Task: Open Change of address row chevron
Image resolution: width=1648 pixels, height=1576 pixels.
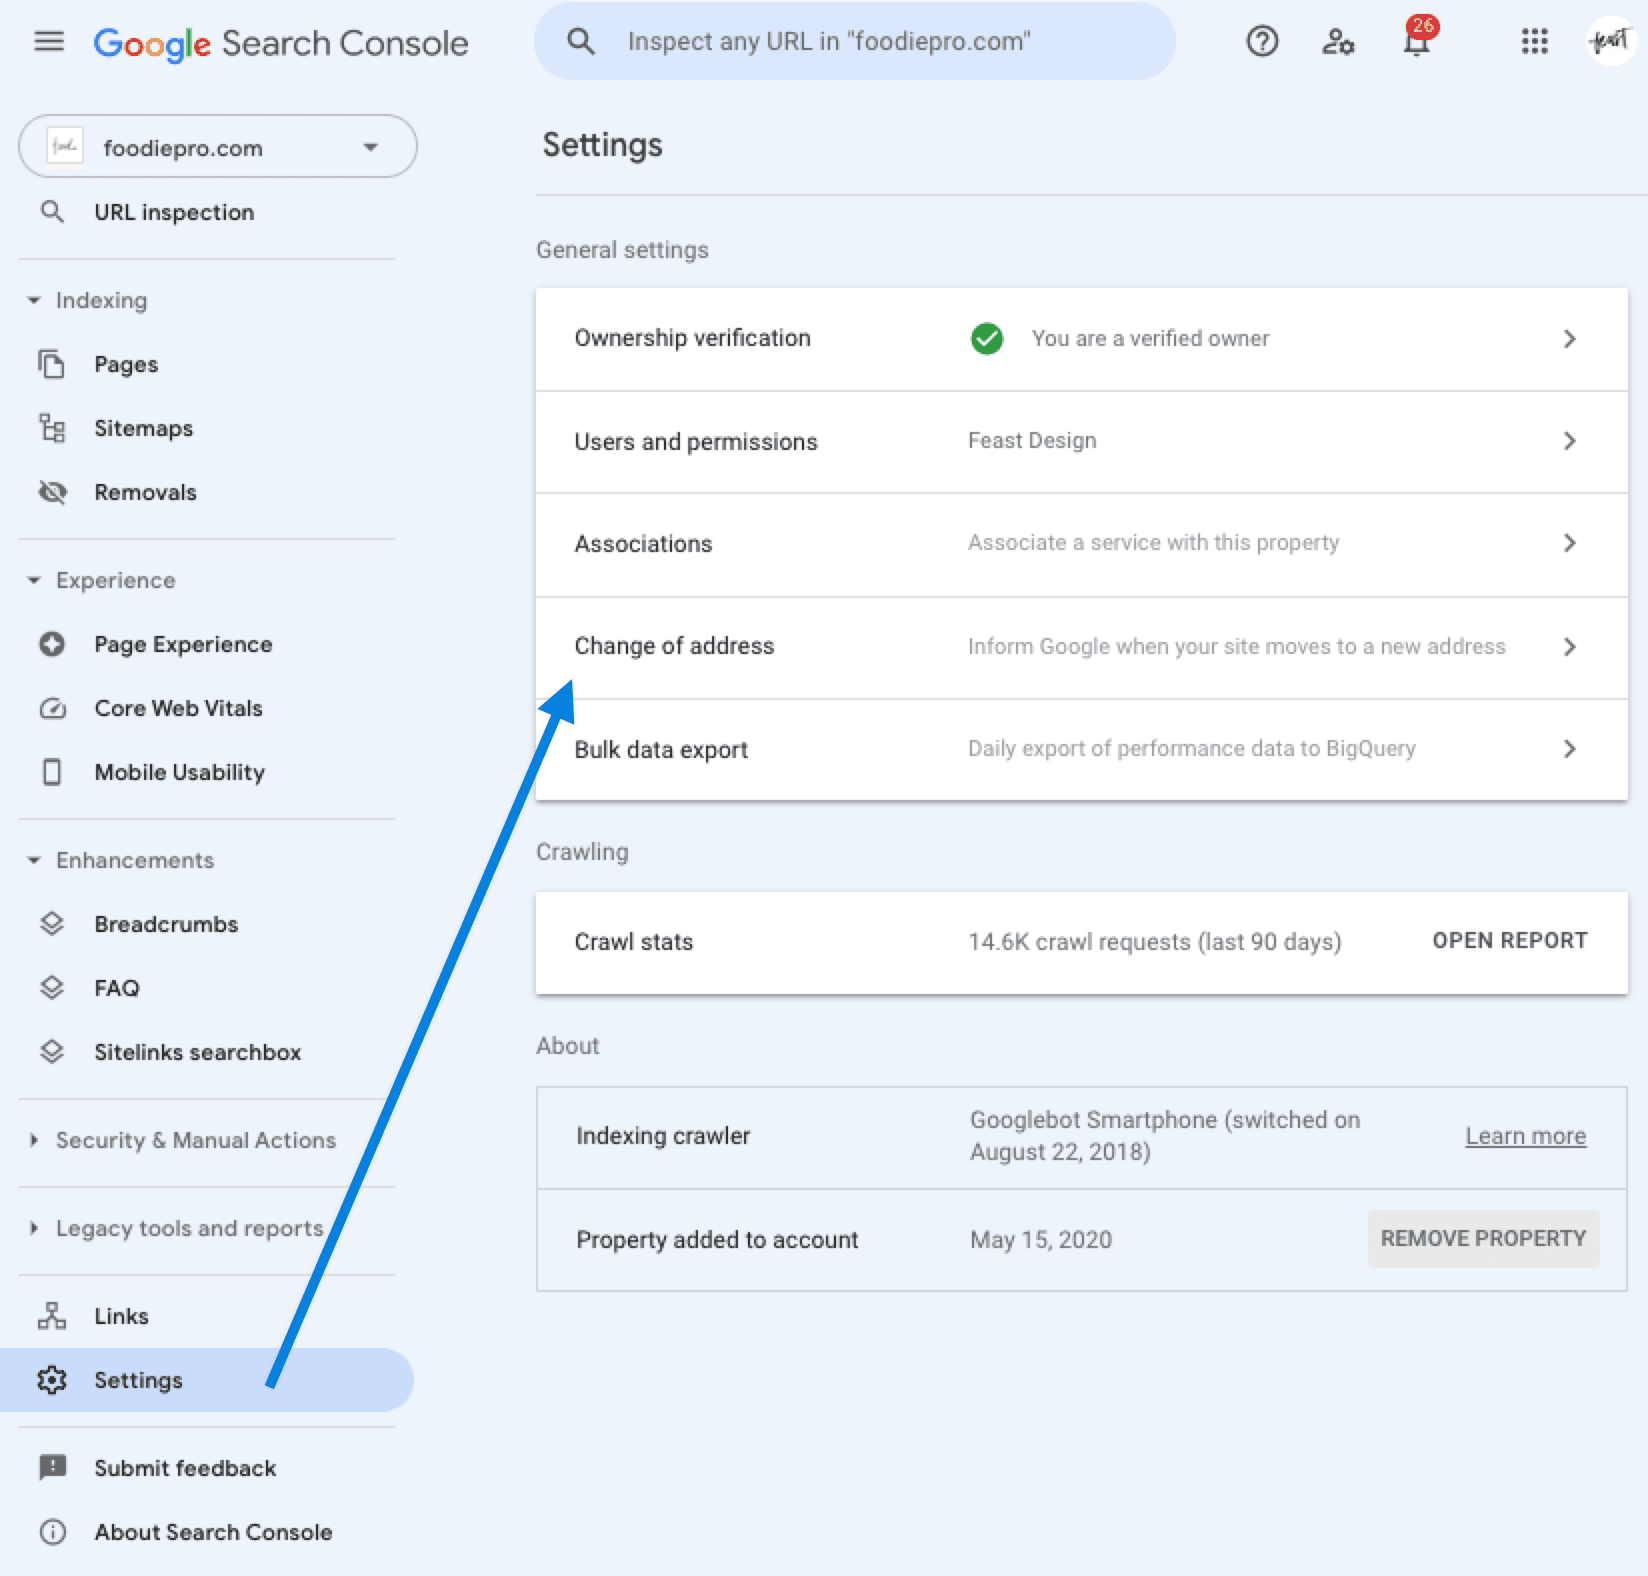Action: [x=1570, y=647]
